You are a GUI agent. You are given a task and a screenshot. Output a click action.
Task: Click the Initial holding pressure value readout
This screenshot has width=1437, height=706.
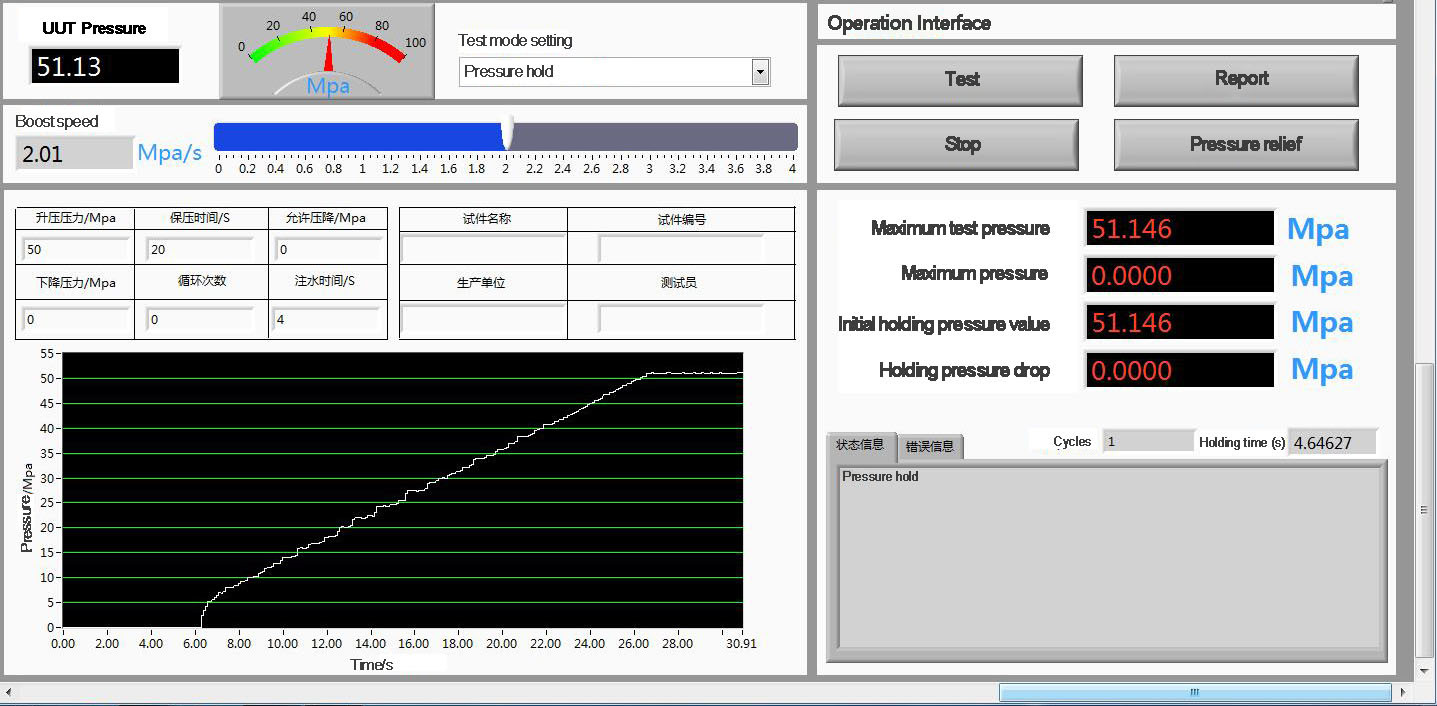pyautogui.click(x=1180, y=322)
